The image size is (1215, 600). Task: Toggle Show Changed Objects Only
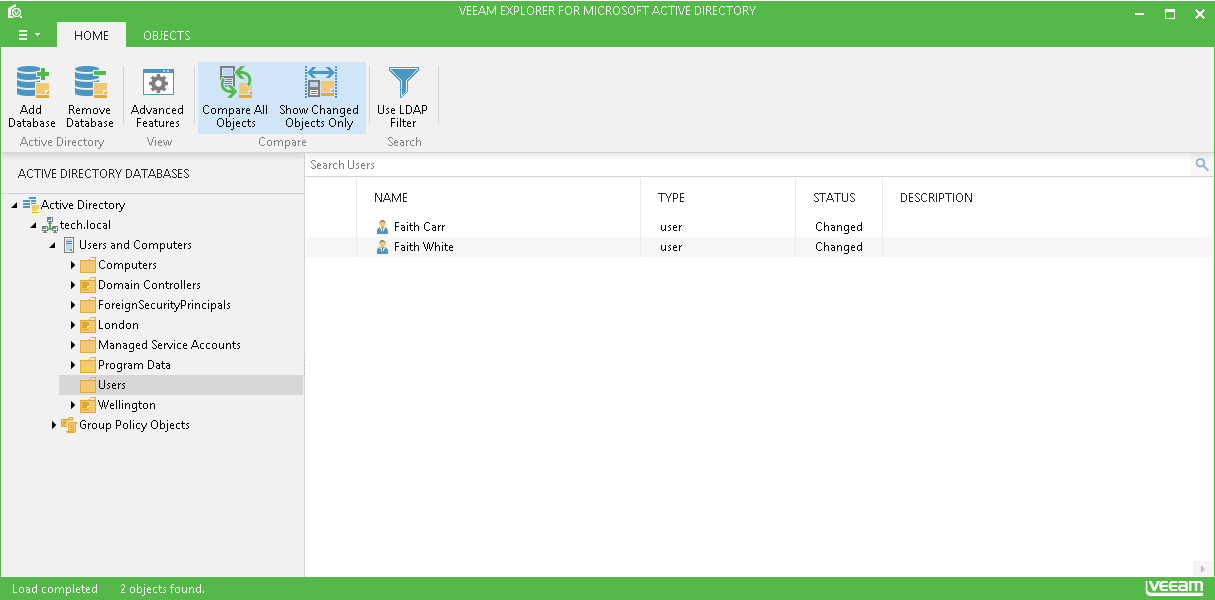pos(319,98)
